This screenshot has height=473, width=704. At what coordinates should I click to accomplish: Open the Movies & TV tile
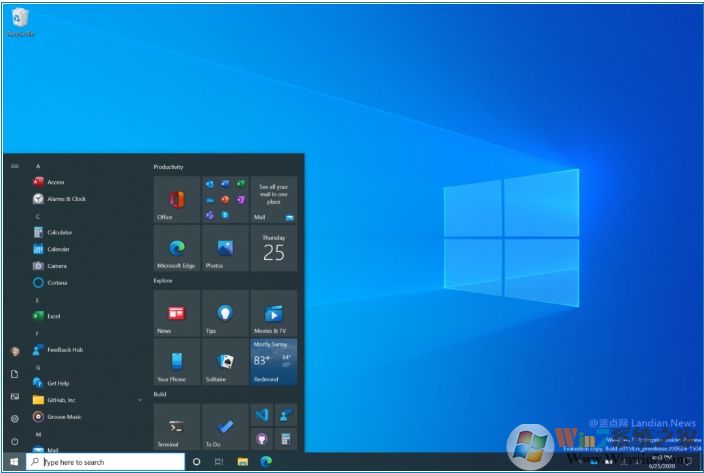click(x=273, y=314)
